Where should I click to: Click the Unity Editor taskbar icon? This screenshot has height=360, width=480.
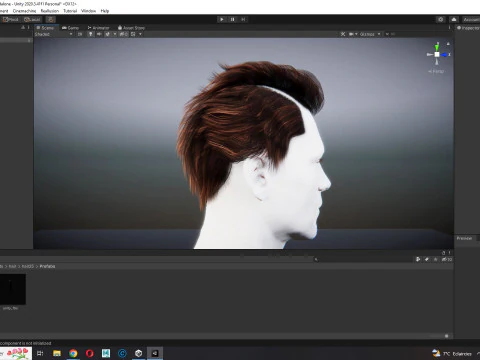155,353
